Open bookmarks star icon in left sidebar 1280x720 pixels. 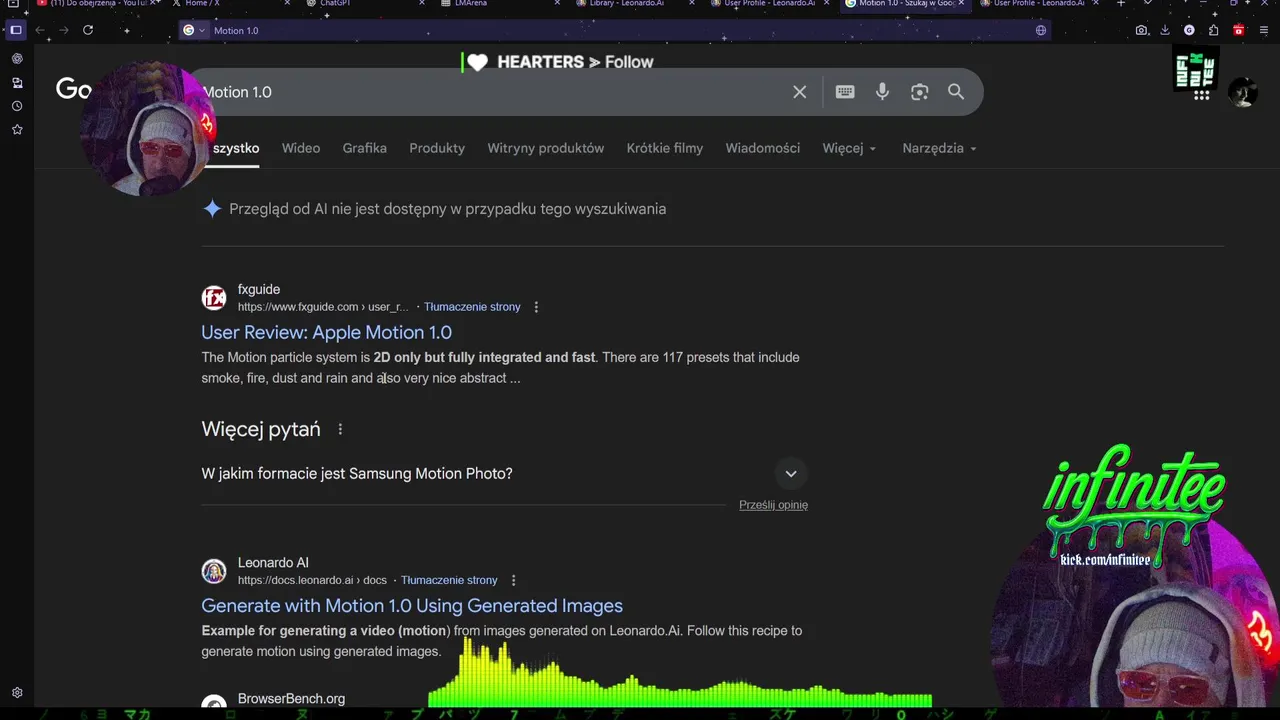click(x=17, y=129)
